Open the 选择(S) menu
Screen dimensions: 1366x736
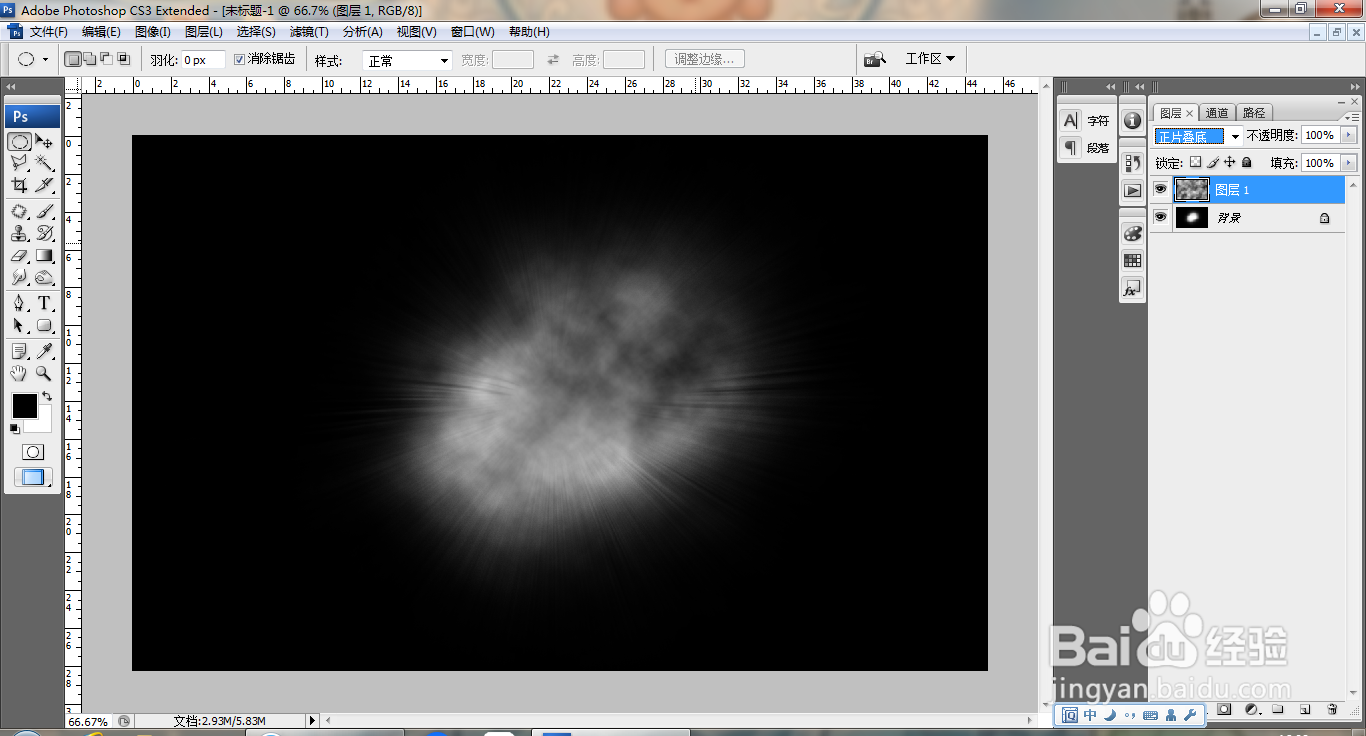pos(256,32)
